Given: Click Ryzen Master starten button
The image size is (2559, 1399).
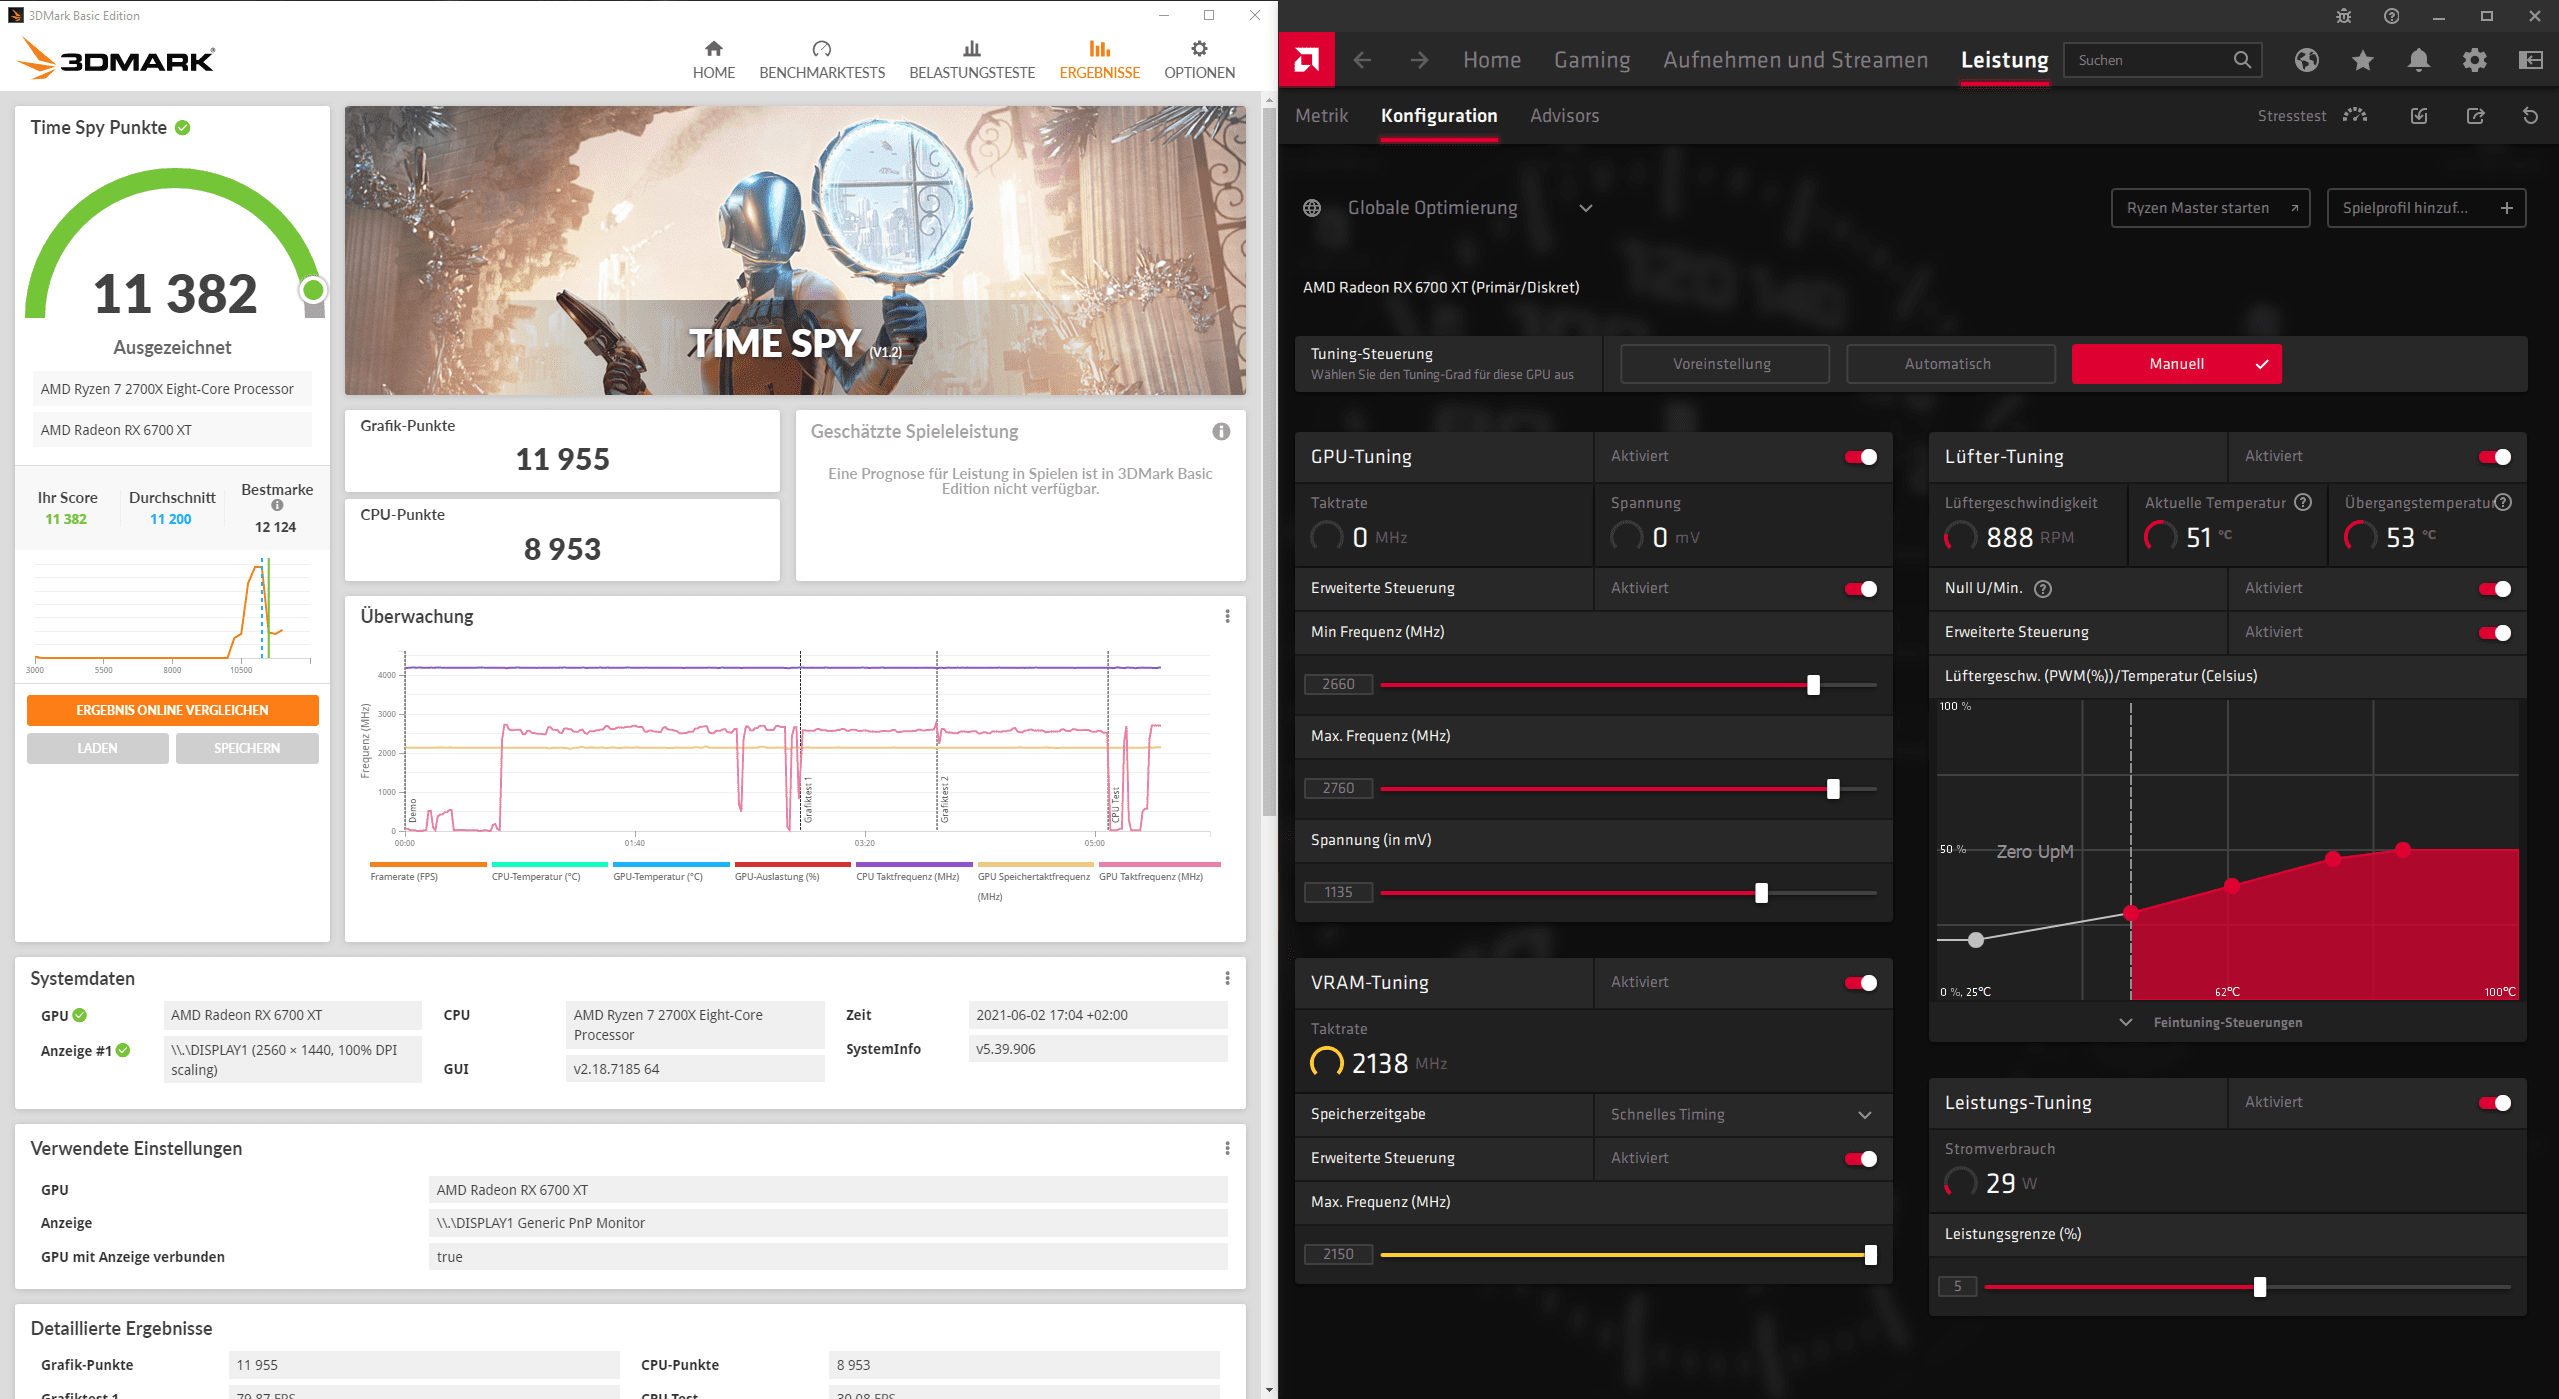Looking at the screenshot, I should pos(2210,208).
